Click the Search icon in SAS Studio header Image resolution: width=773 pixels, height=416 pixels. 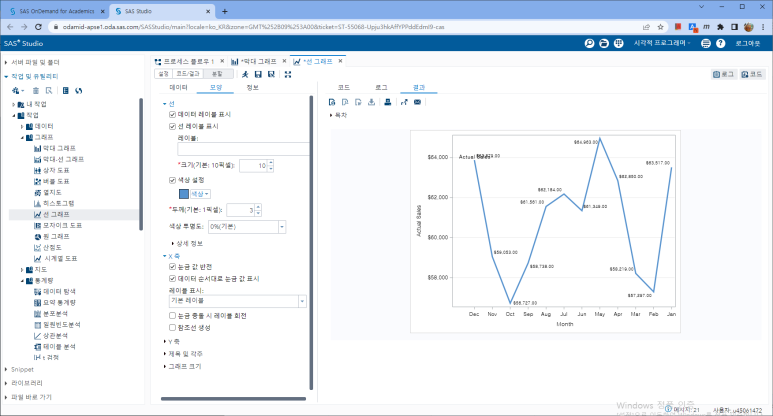pos(589,43)
